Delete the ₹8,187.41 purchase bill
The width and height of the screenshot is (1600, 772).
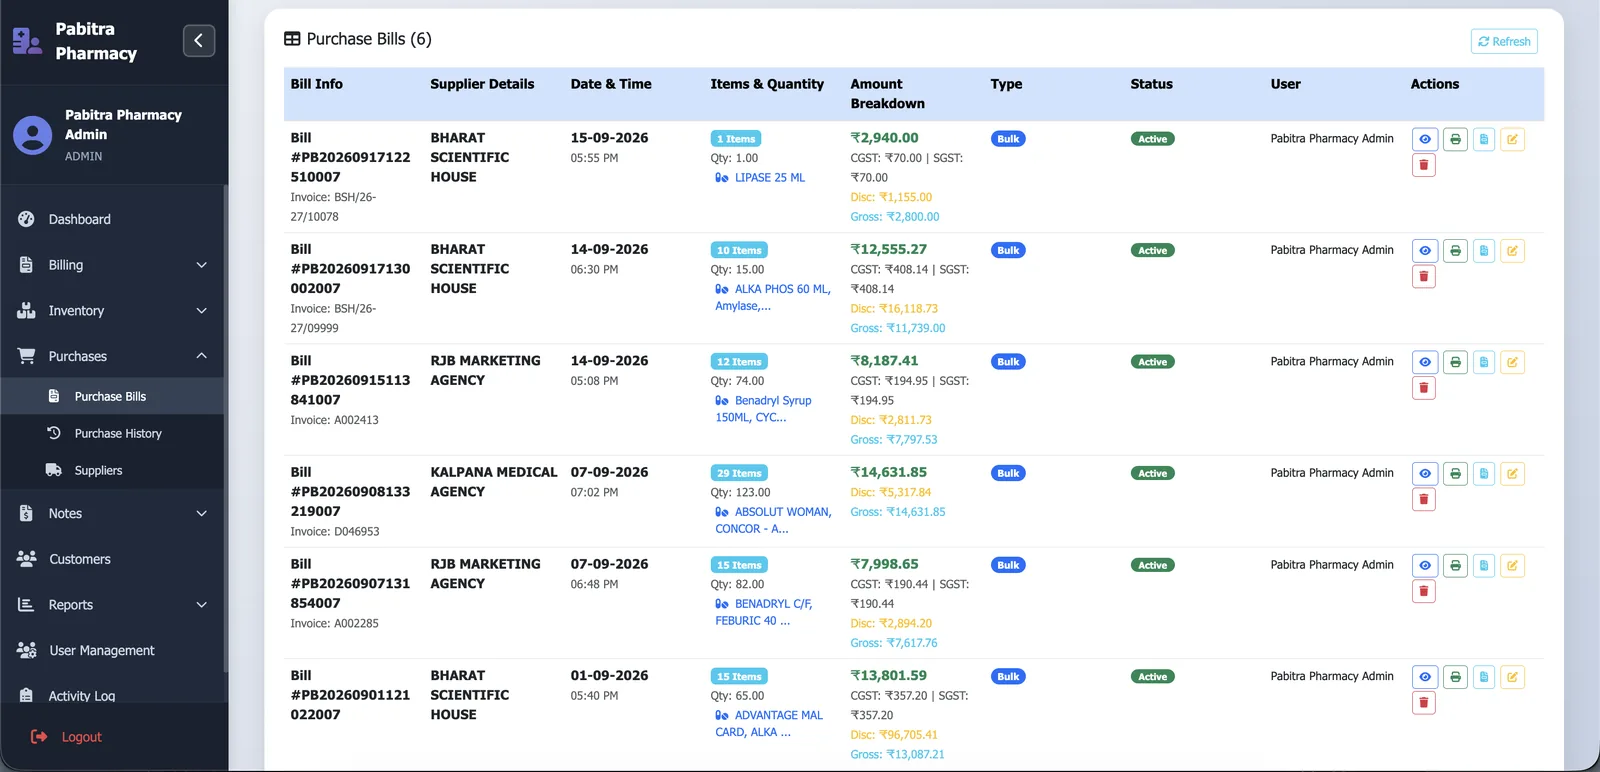[x=1424, y=388]
